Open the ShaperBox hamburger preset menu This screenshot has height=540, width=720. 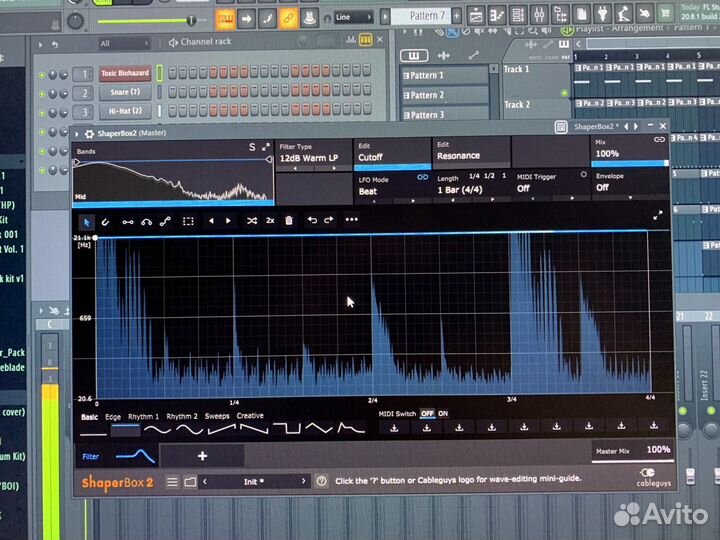(x=172, y=482)
